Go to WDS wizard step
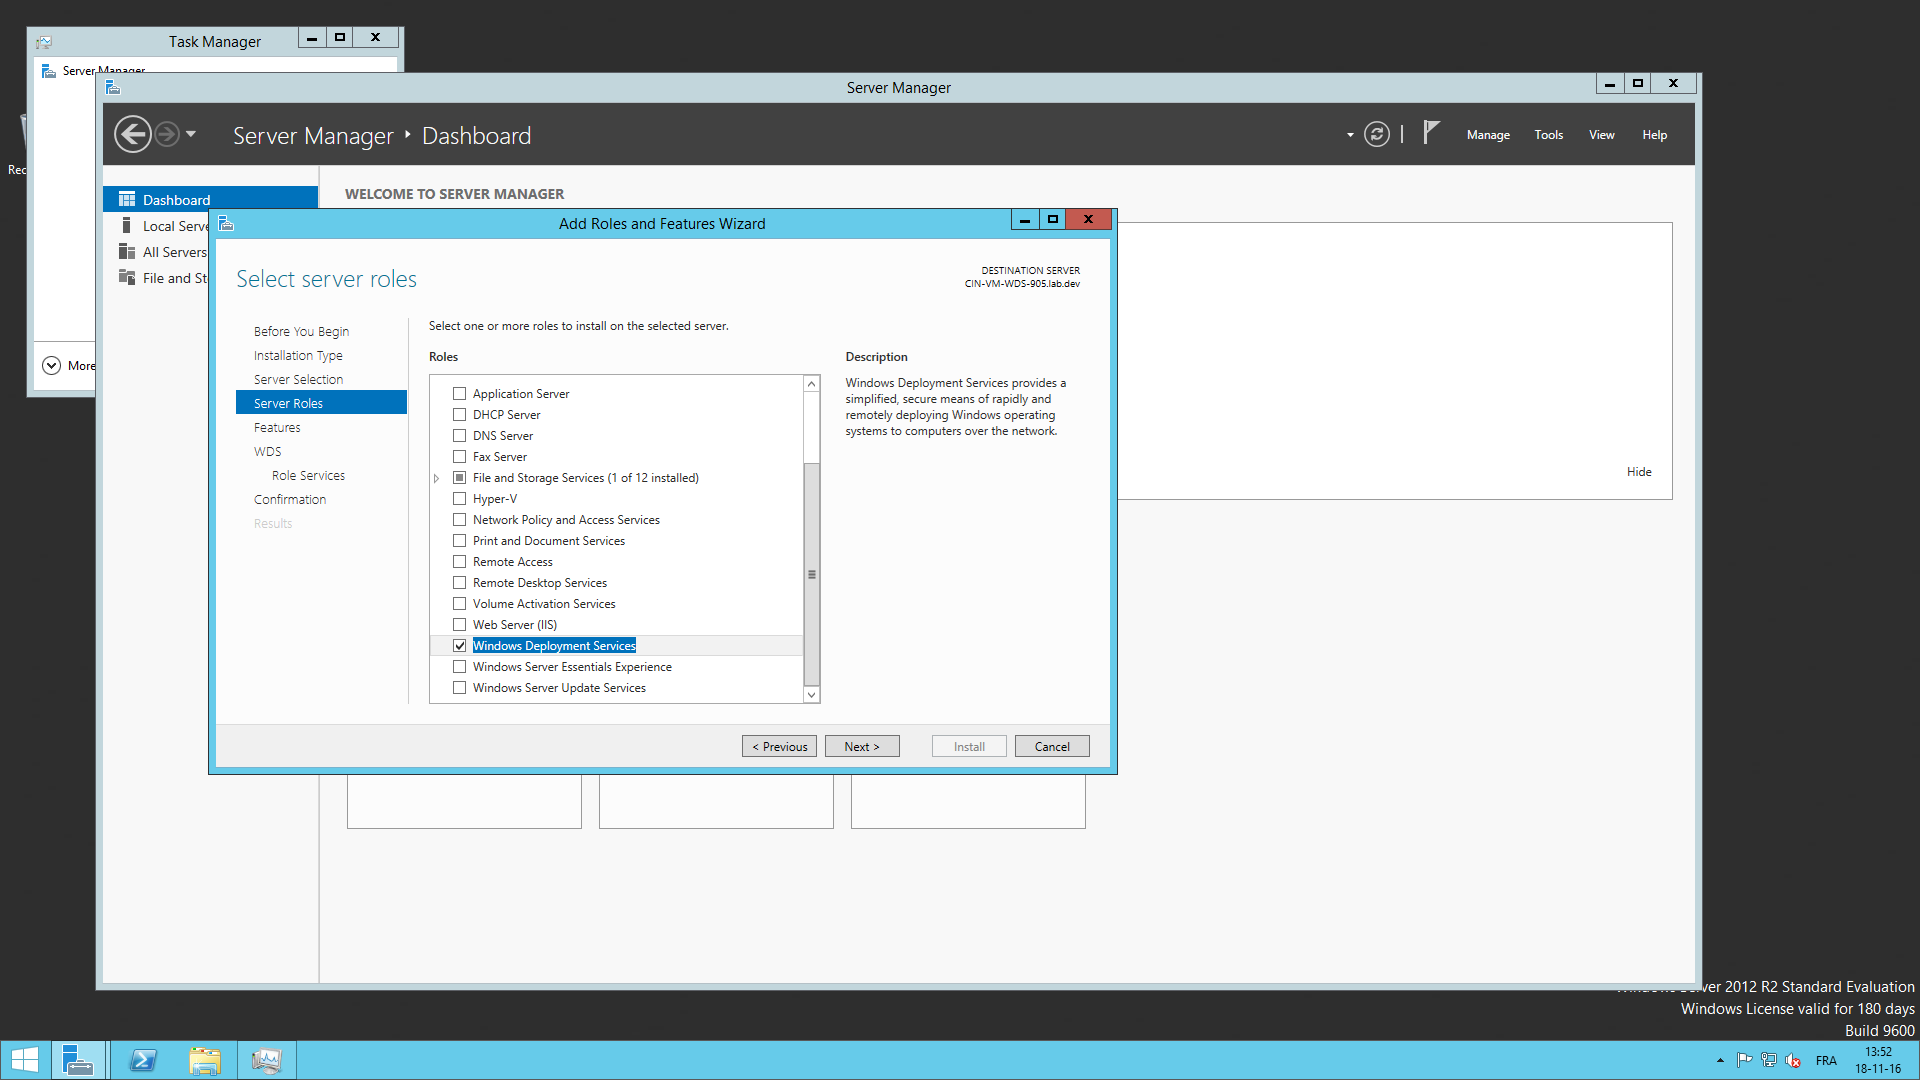The height and width of the screenshot is (1080, 1920). (x=267, y=451)
